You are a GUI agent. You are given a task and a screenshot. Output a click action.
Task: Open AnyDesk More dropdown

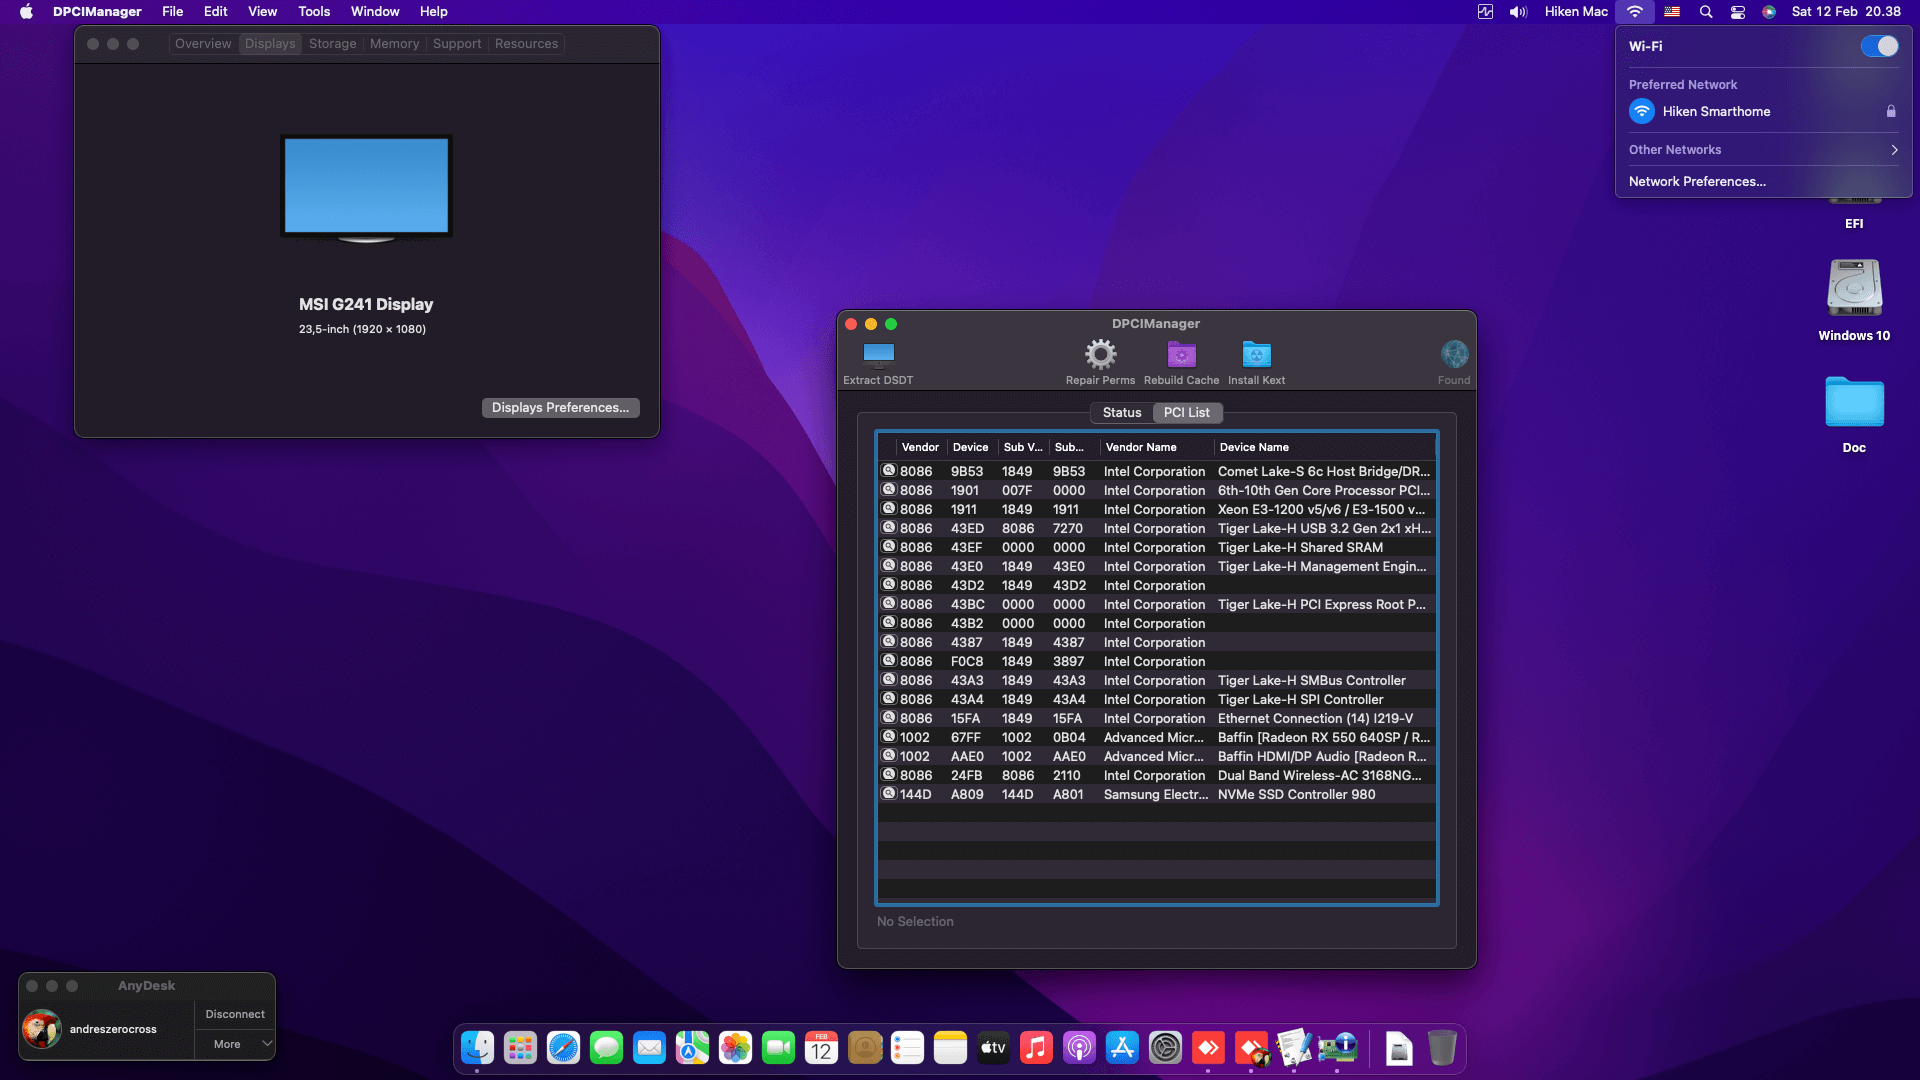coord(236,1044)
